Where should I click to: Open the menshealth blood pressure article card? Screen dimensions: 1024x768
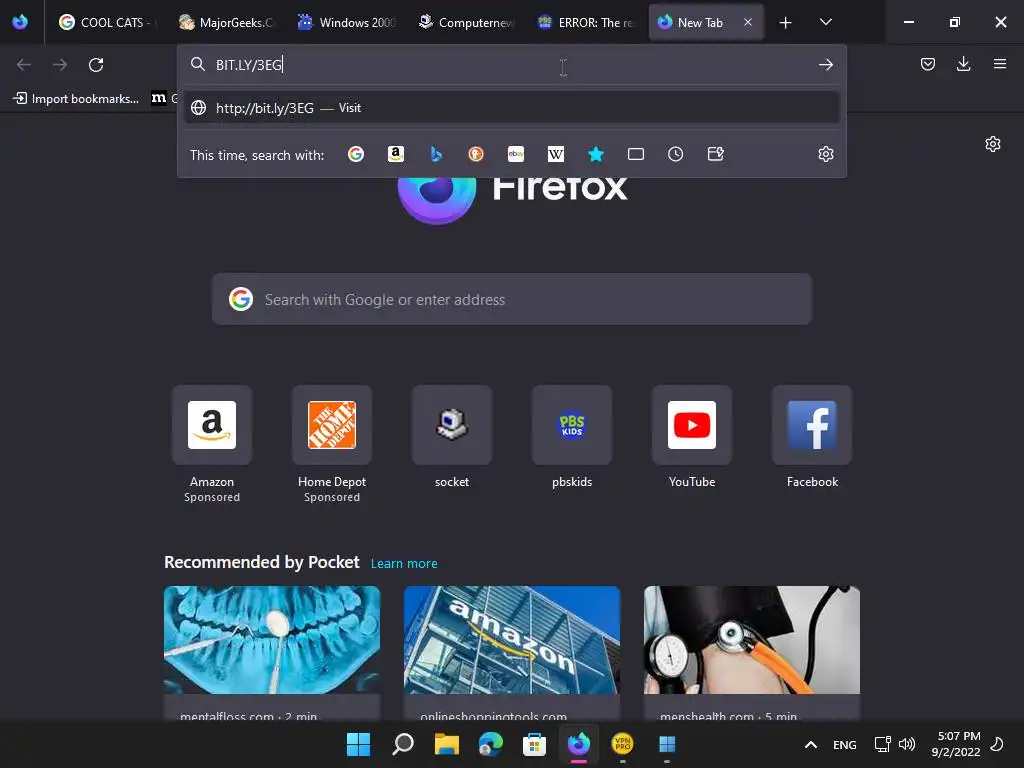(752, 653)
